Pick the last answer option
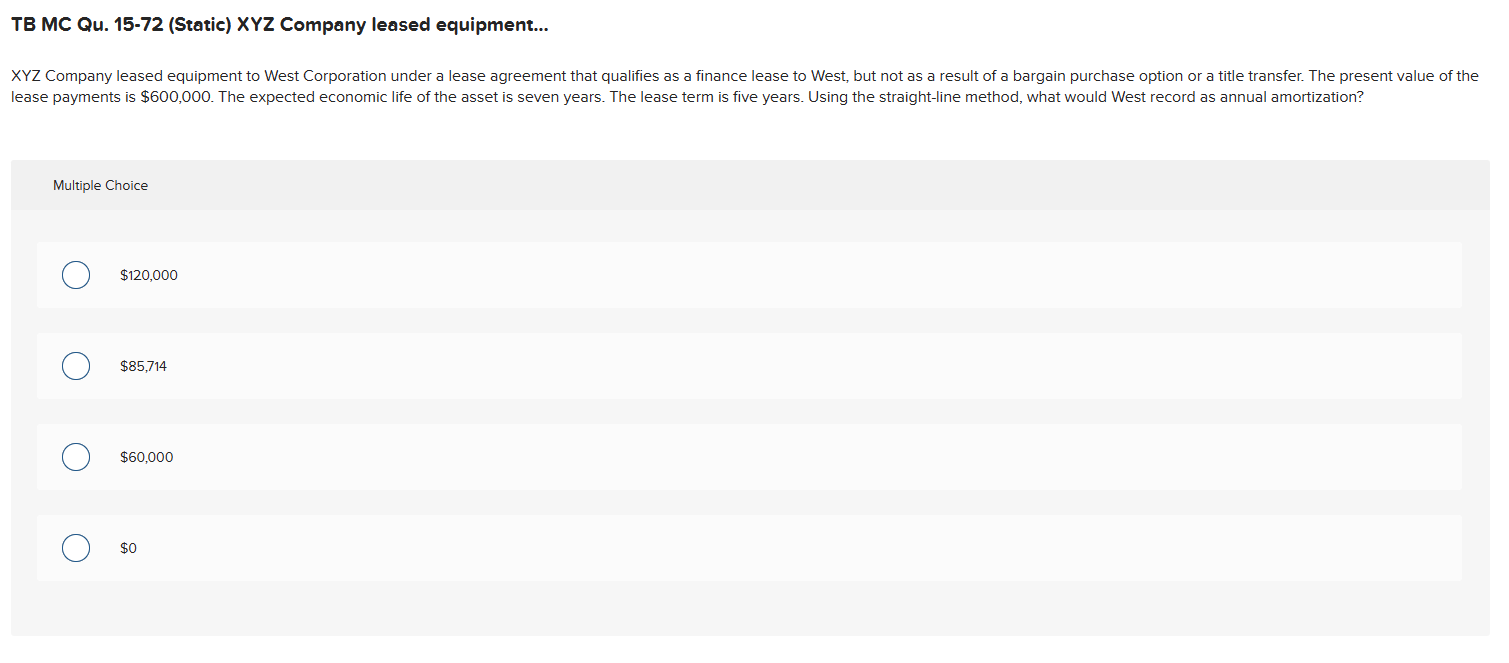The image size is (1509, 663). click(76, 547)
